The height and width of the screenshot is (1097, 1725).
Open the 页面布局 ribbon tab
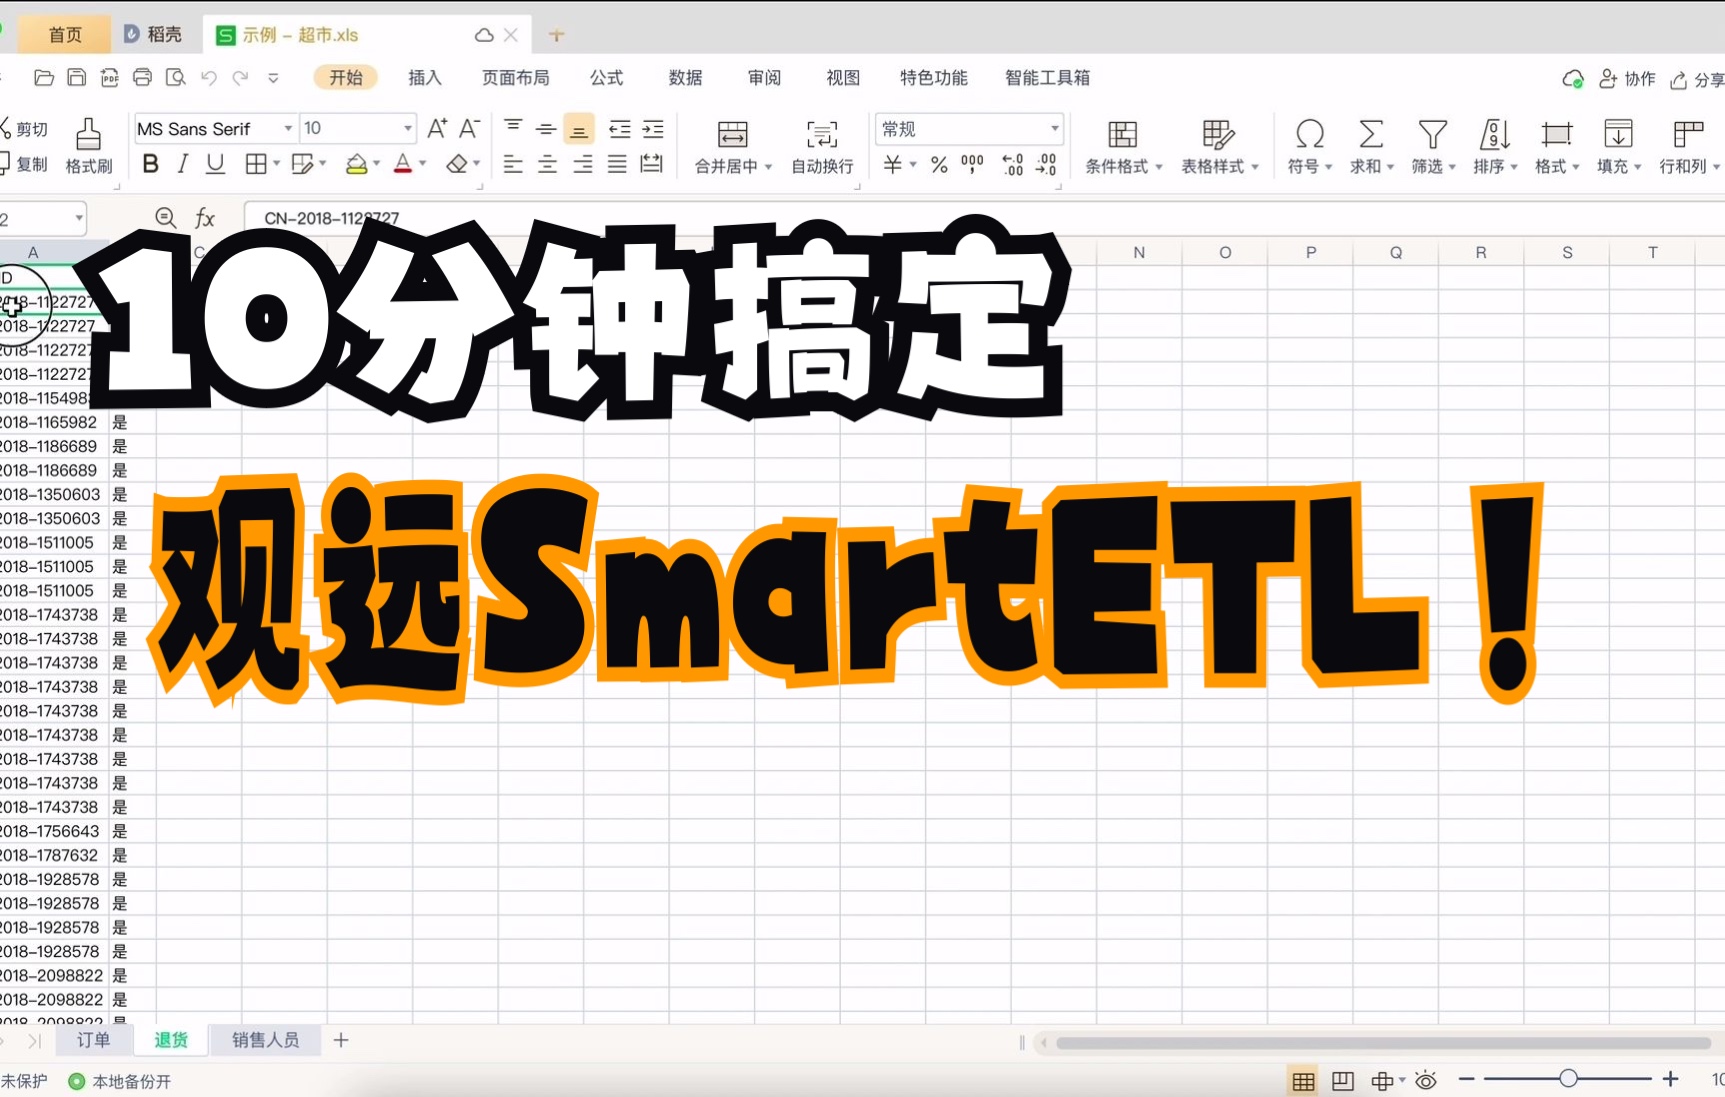click(516, 78)
